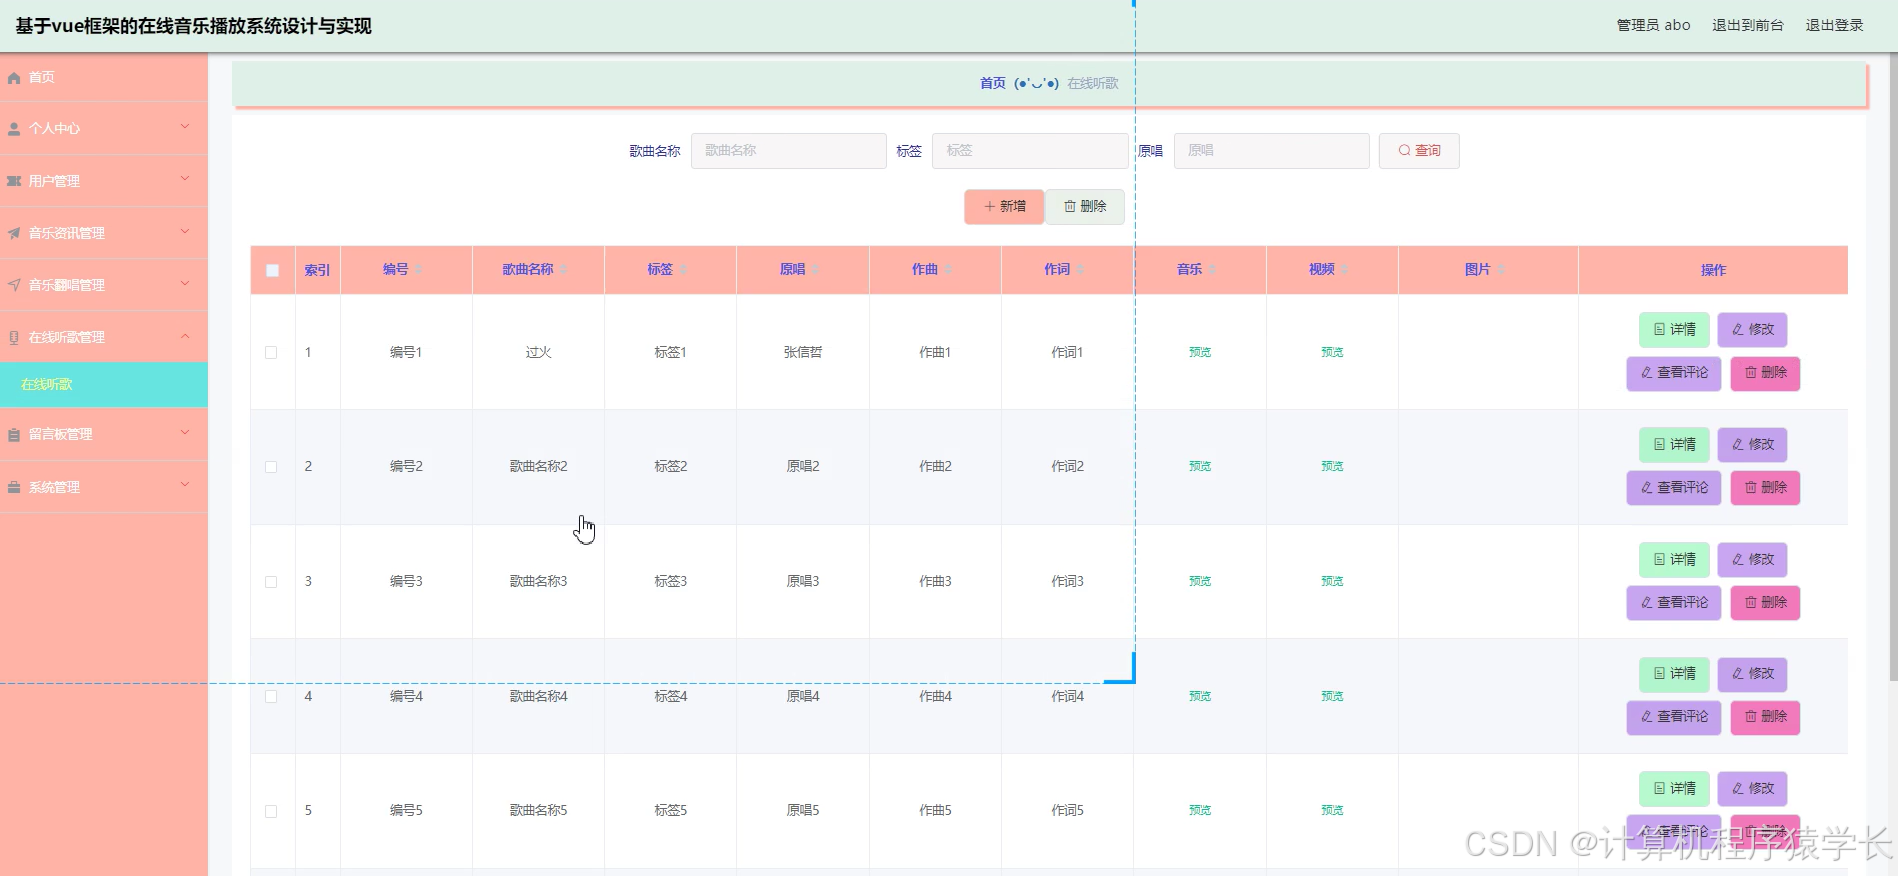This screenshot has width=1898, height=876.
Task: Focus the 歌曲名称 search field
Action: click(x=788, y=151)
